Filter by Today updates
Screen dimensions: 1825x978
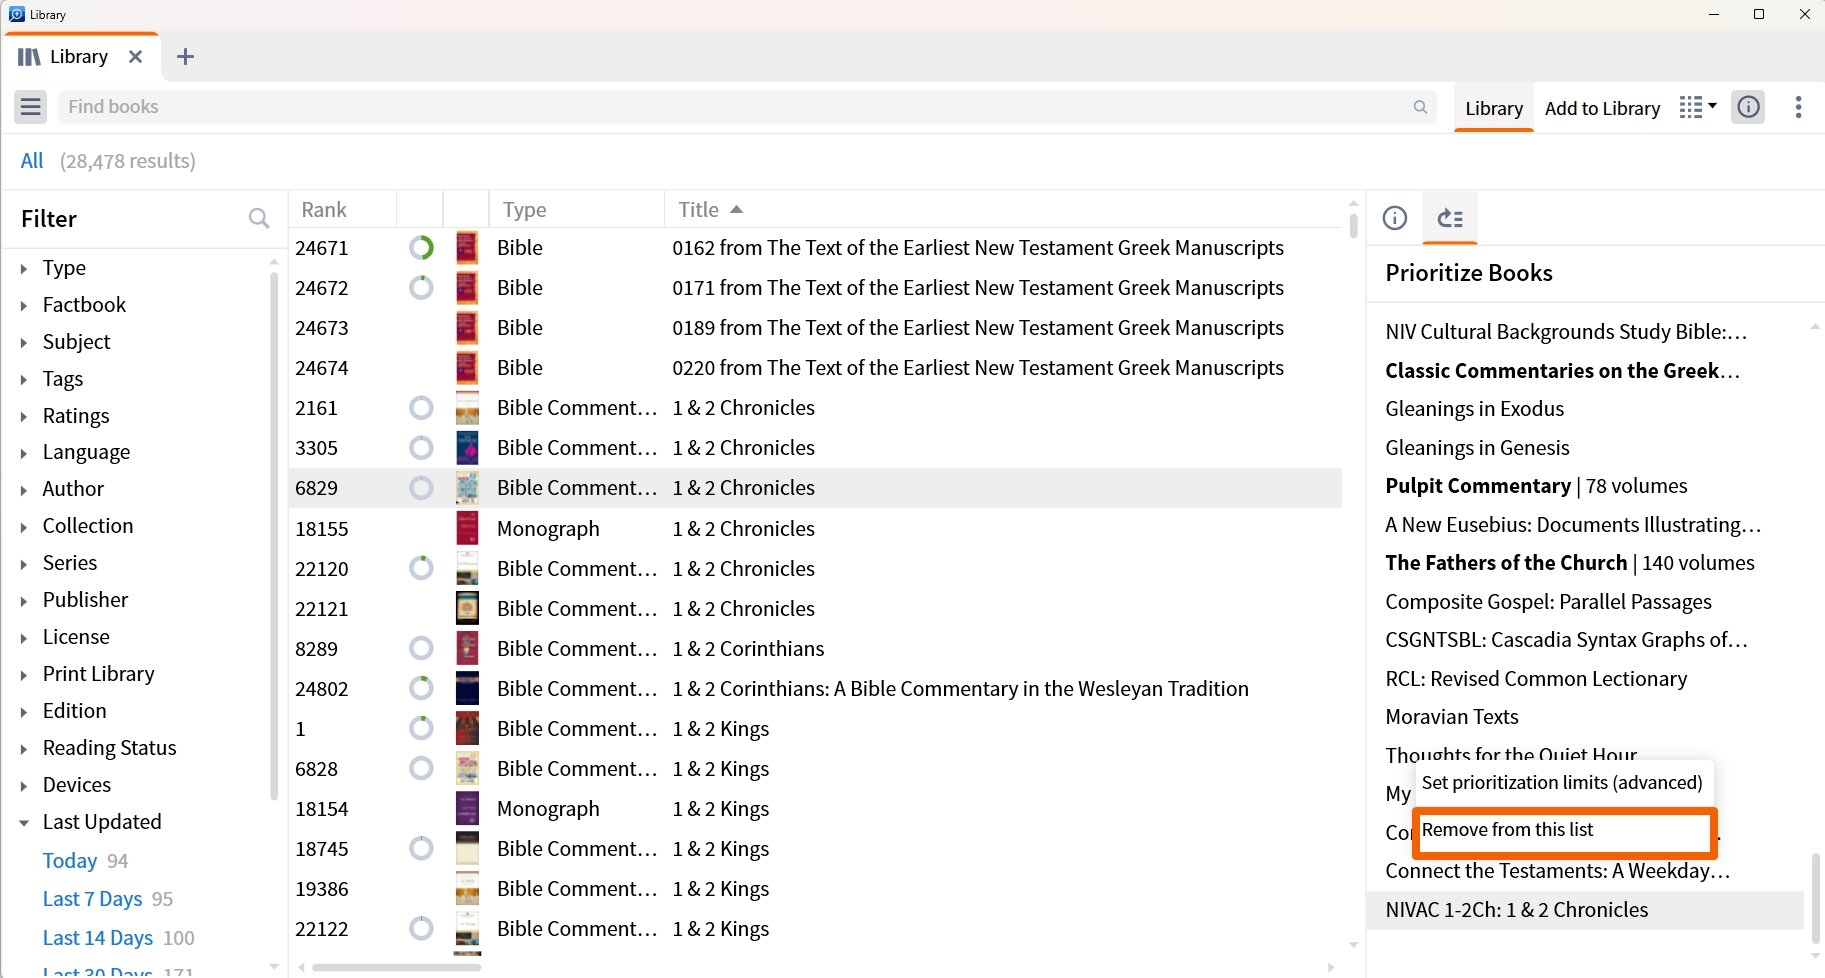click(x=70, y=861)
